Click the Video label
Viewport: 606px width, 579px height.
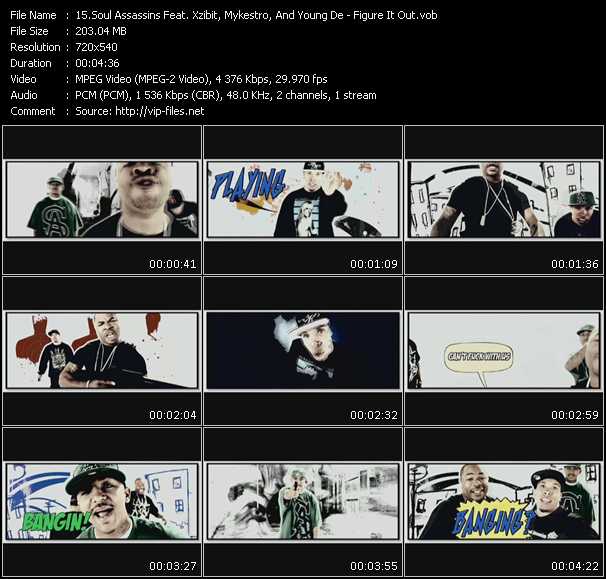click(x=23, y=79)
